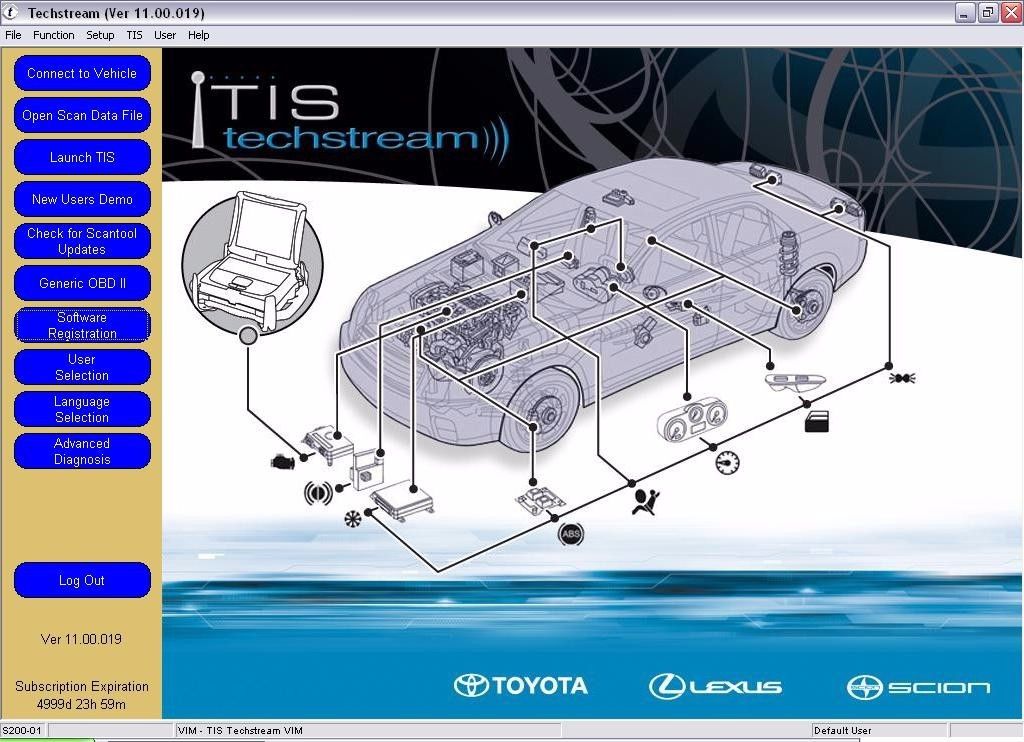Open the Help menu
1024x742 pixels.
pos(199,35)
